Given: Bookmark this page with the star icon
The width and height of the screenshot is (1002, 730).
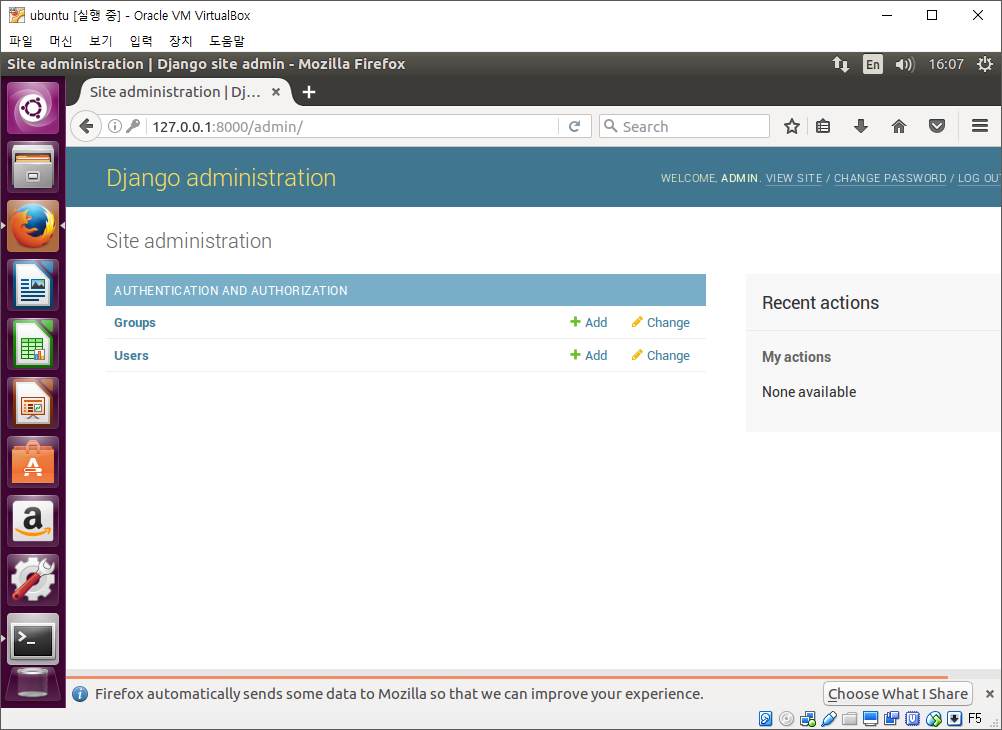Looking at the screenshot, I should 792,127.
